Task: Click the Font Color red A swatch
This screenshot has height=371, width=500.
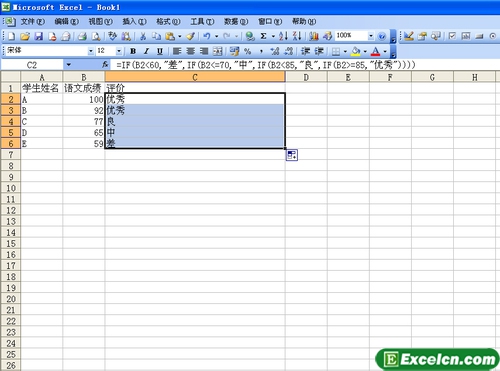Action: (x=376, y=51)
